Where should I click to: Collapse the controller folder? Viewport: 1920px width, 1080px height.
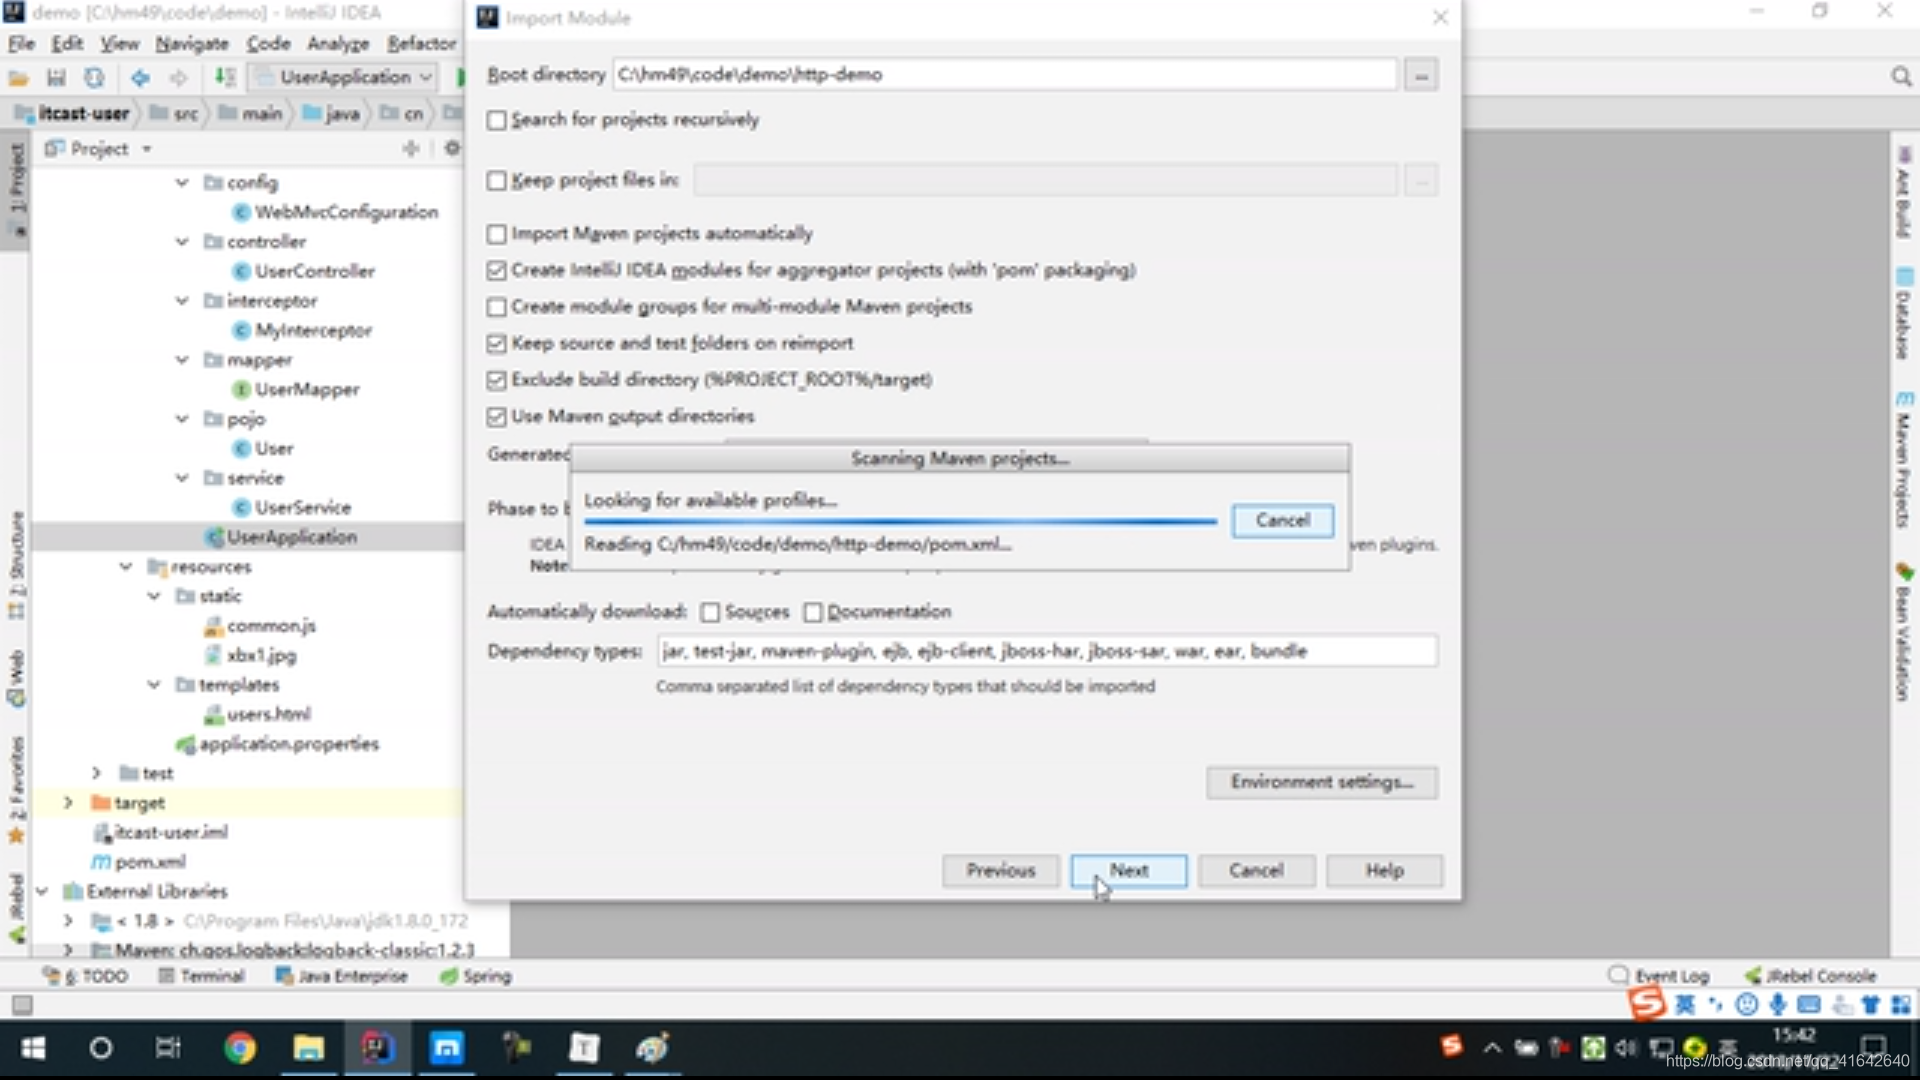182,242
